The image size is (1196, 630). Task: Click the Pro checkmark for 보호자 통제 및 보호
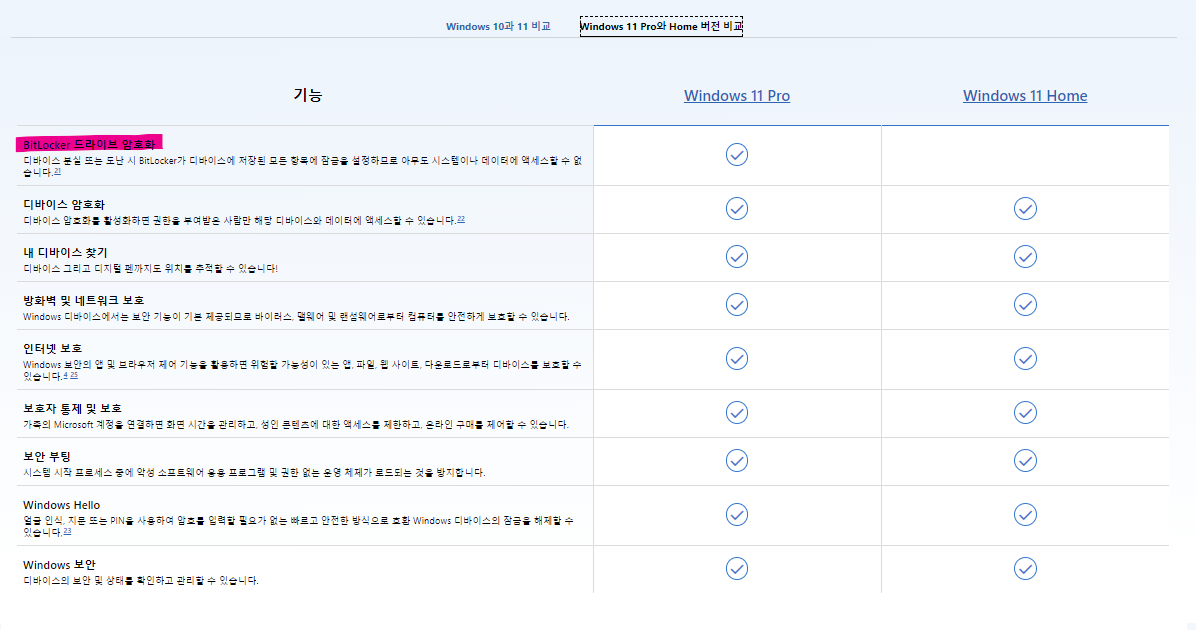[737, 413]
